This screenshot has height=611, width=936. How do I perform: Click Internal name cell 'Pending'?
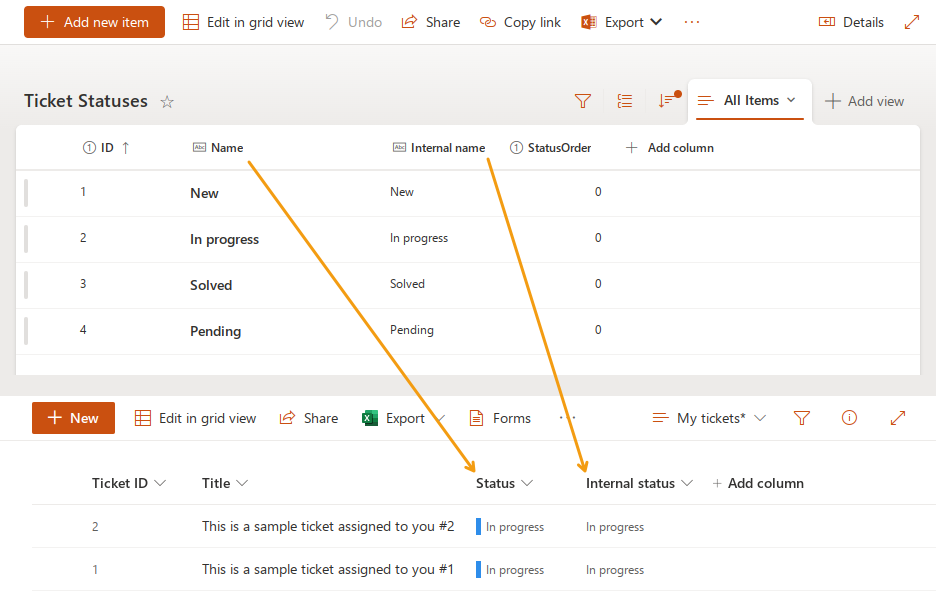(412, 330)
